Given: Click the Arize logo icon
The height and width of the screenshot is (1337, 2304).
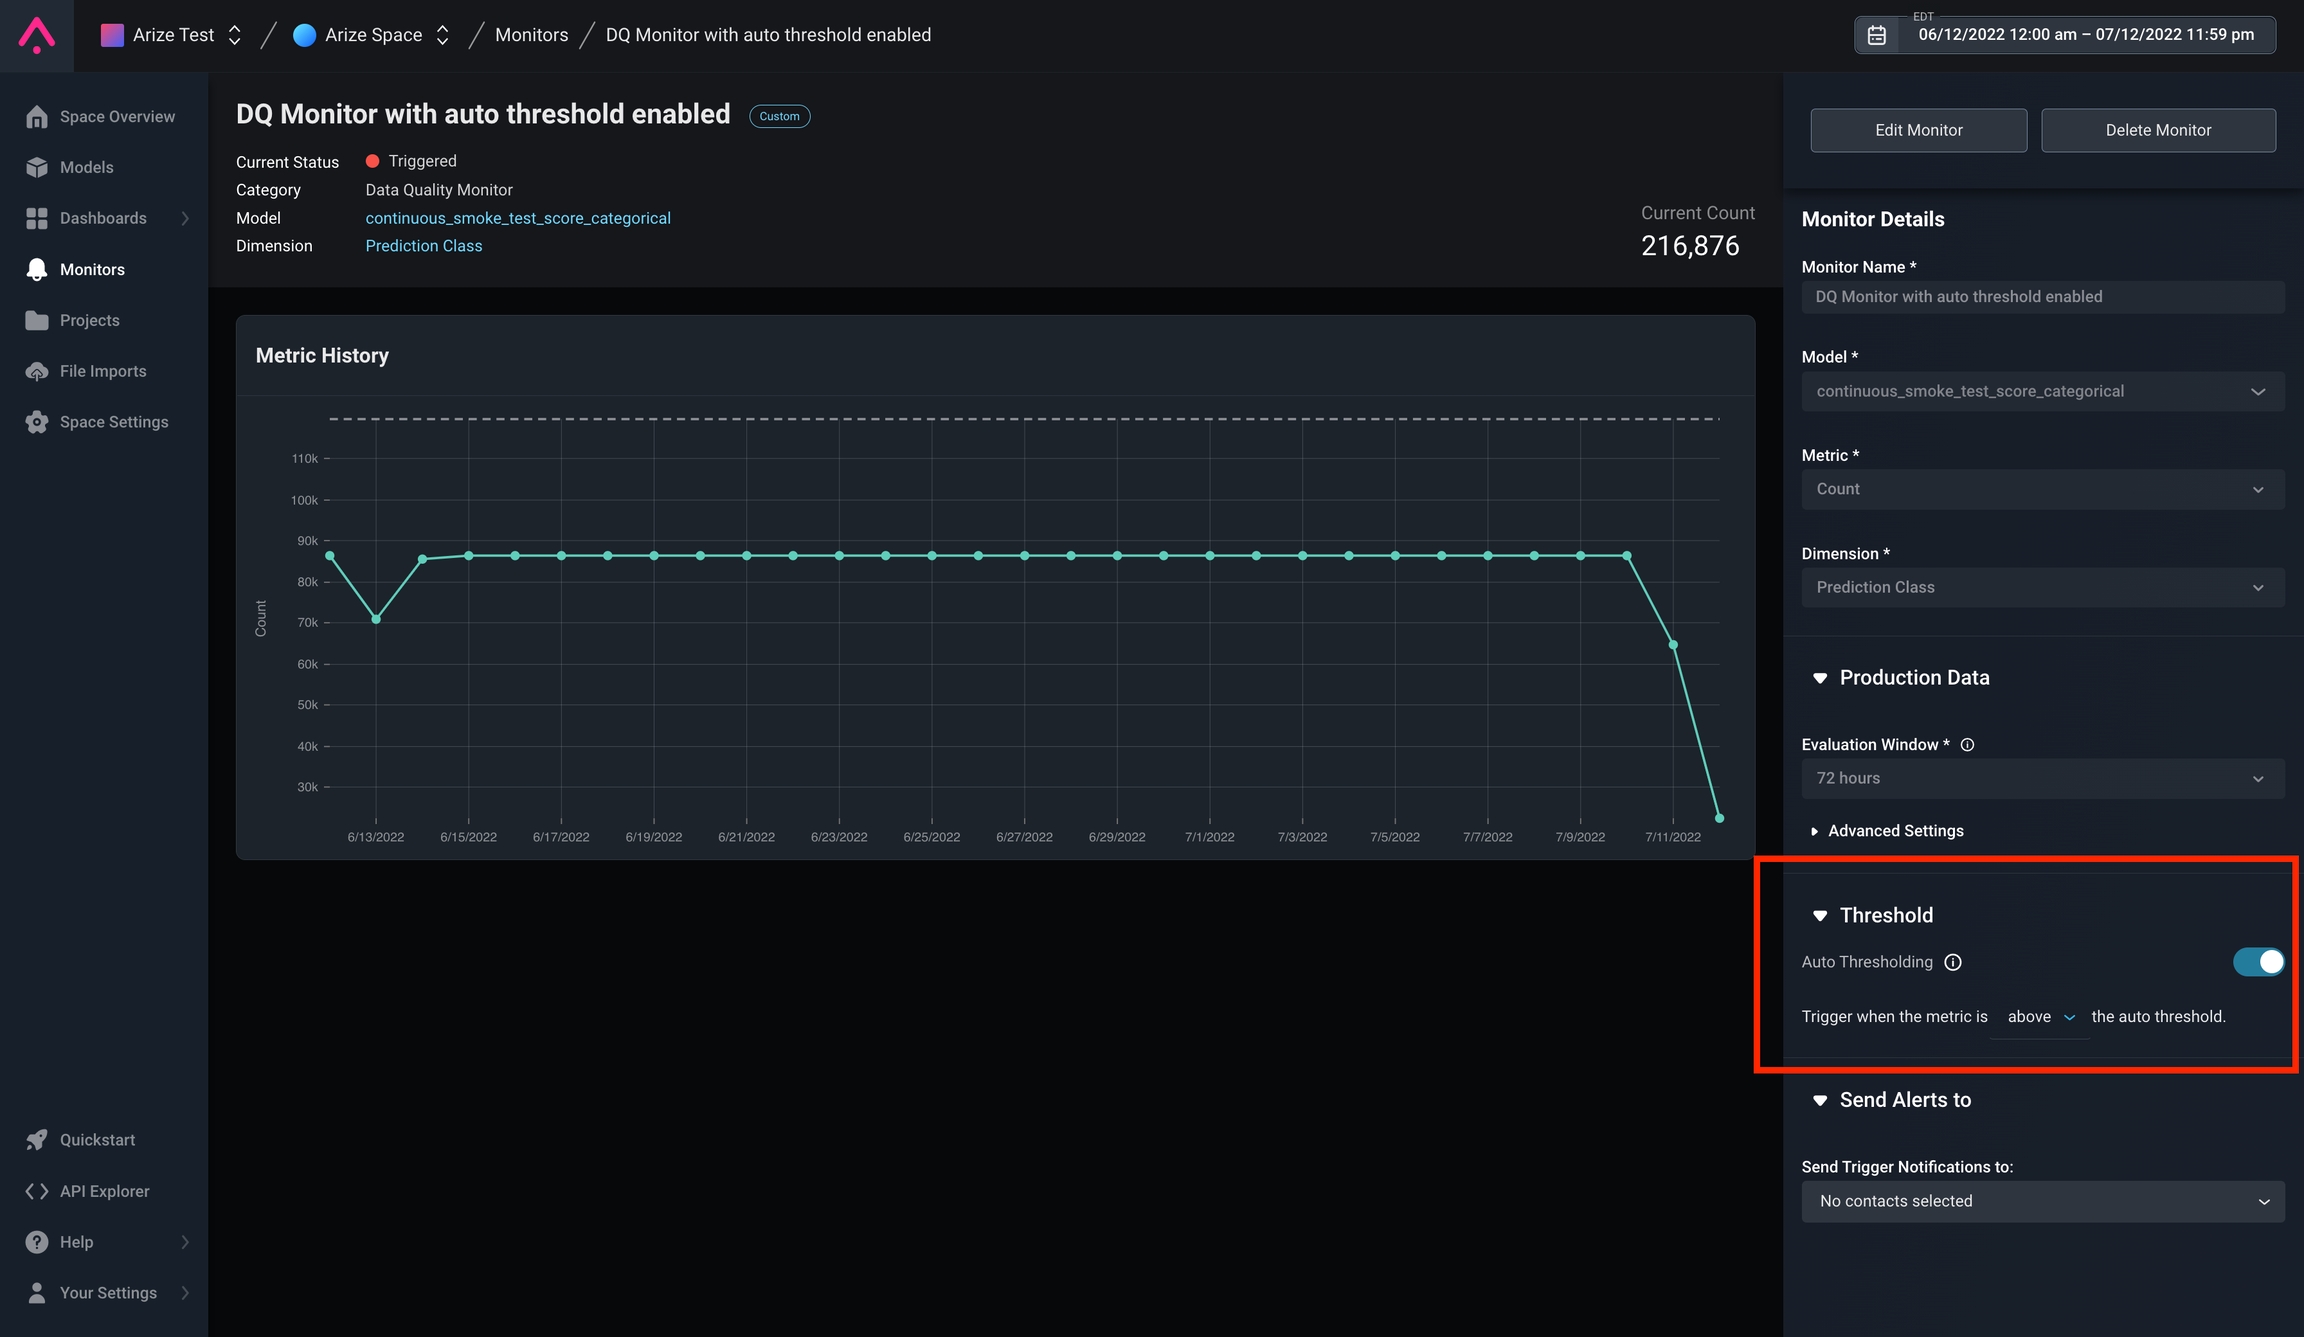Looking at the screenshot, I should click(37, 35).
